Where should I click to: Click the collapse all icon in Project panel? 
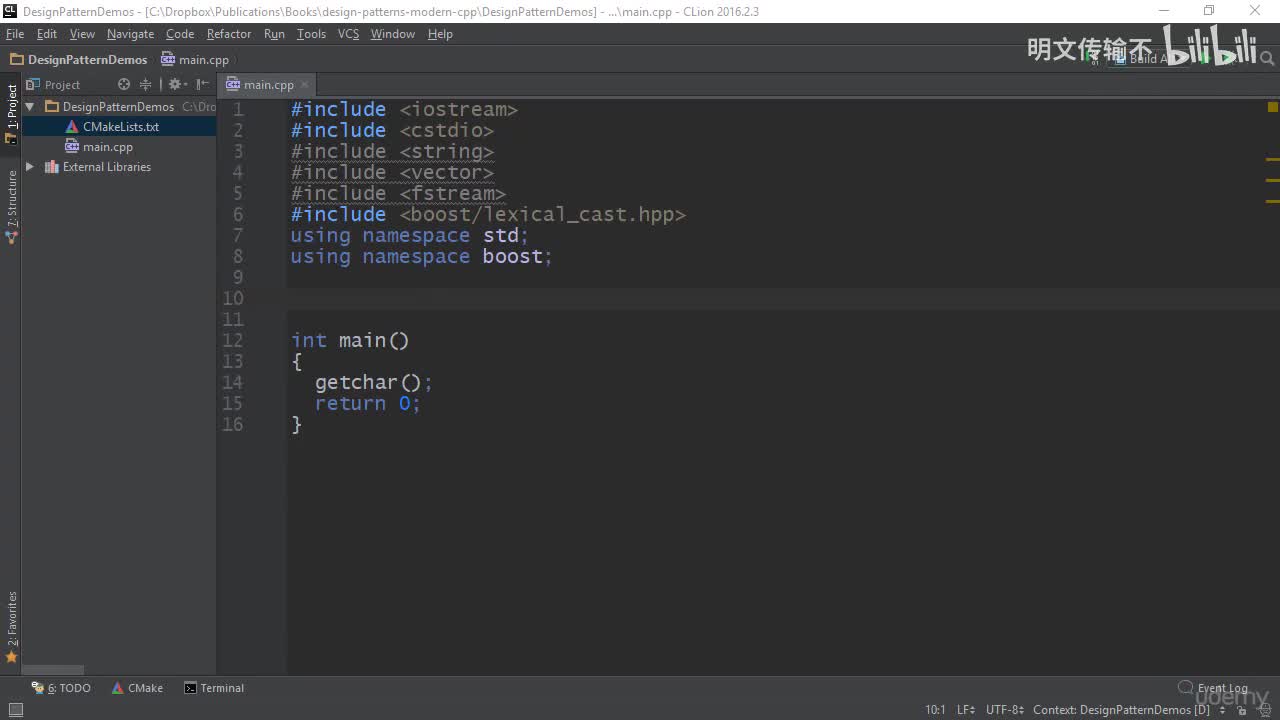[x=145, y=85]
